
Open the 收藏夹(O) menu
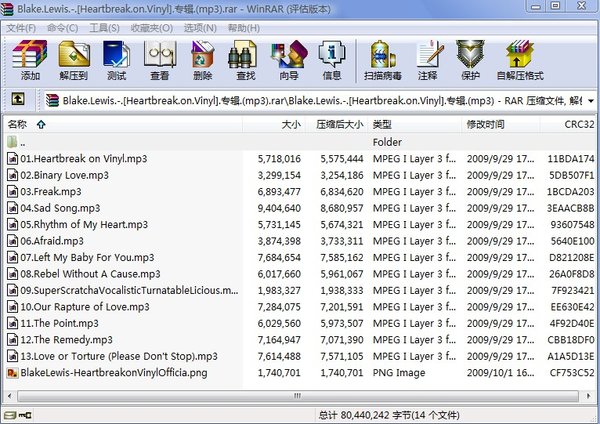click(x=152, y=28)
